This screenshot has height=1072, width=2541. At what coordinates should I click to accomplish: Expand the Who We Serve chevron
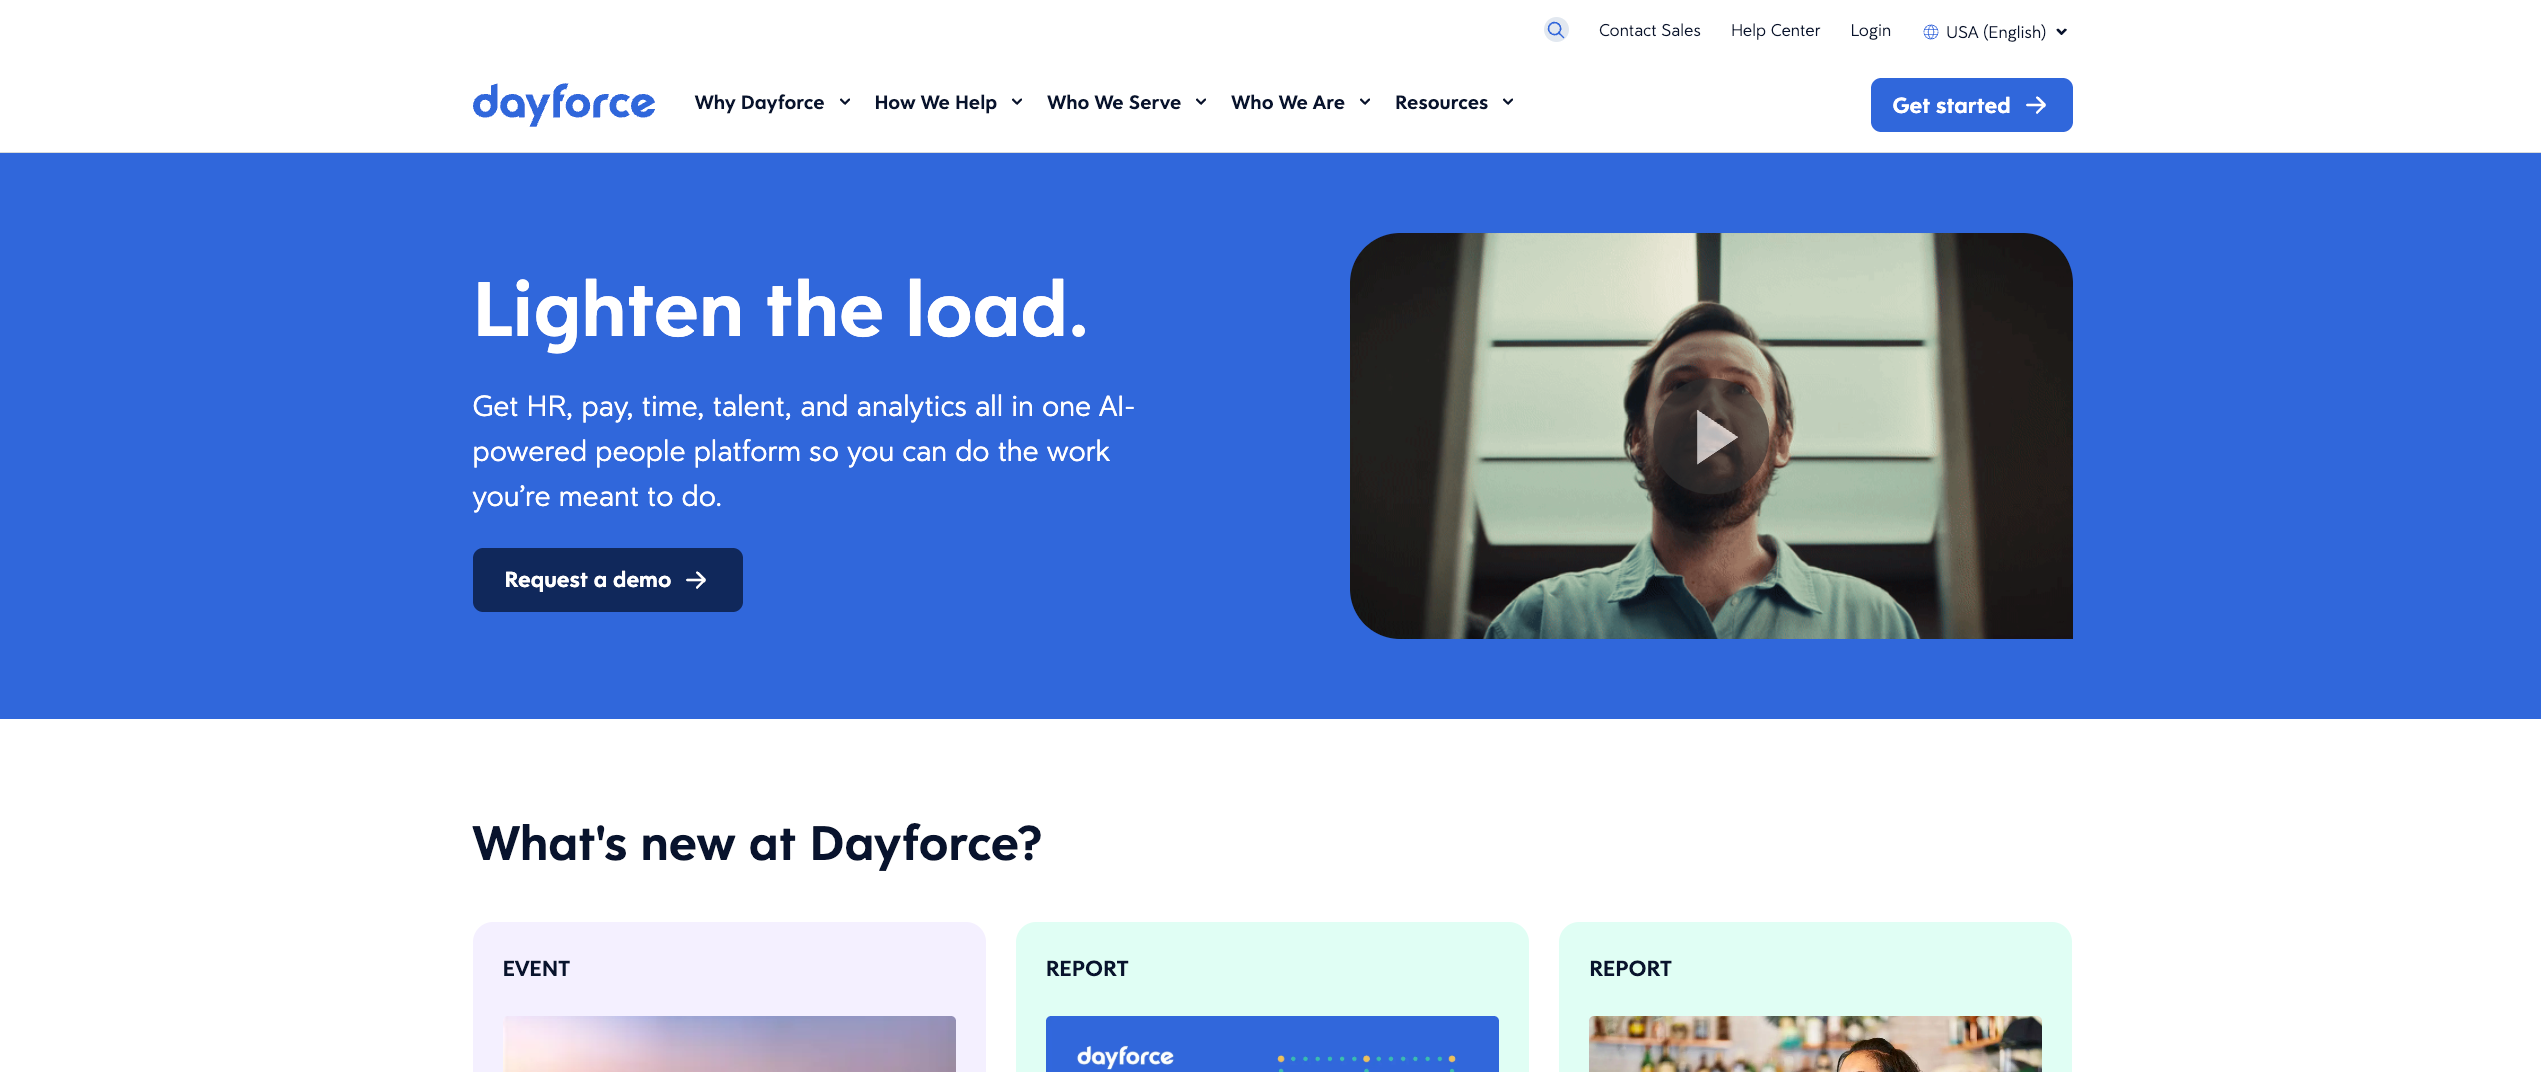[1201, 102]
